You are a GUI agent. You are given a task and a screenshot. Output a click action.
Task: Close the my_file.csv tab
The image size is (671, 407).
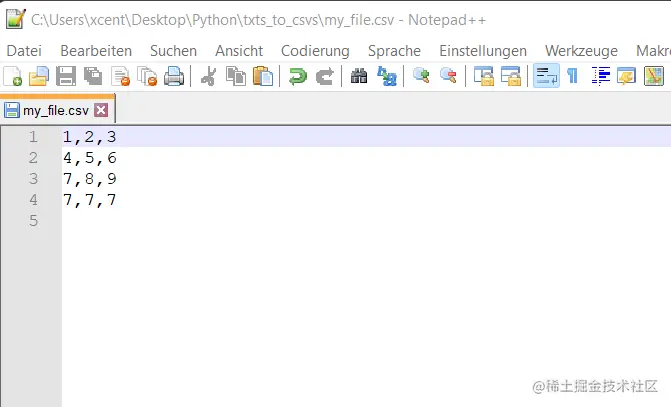[x=101, y=110]
